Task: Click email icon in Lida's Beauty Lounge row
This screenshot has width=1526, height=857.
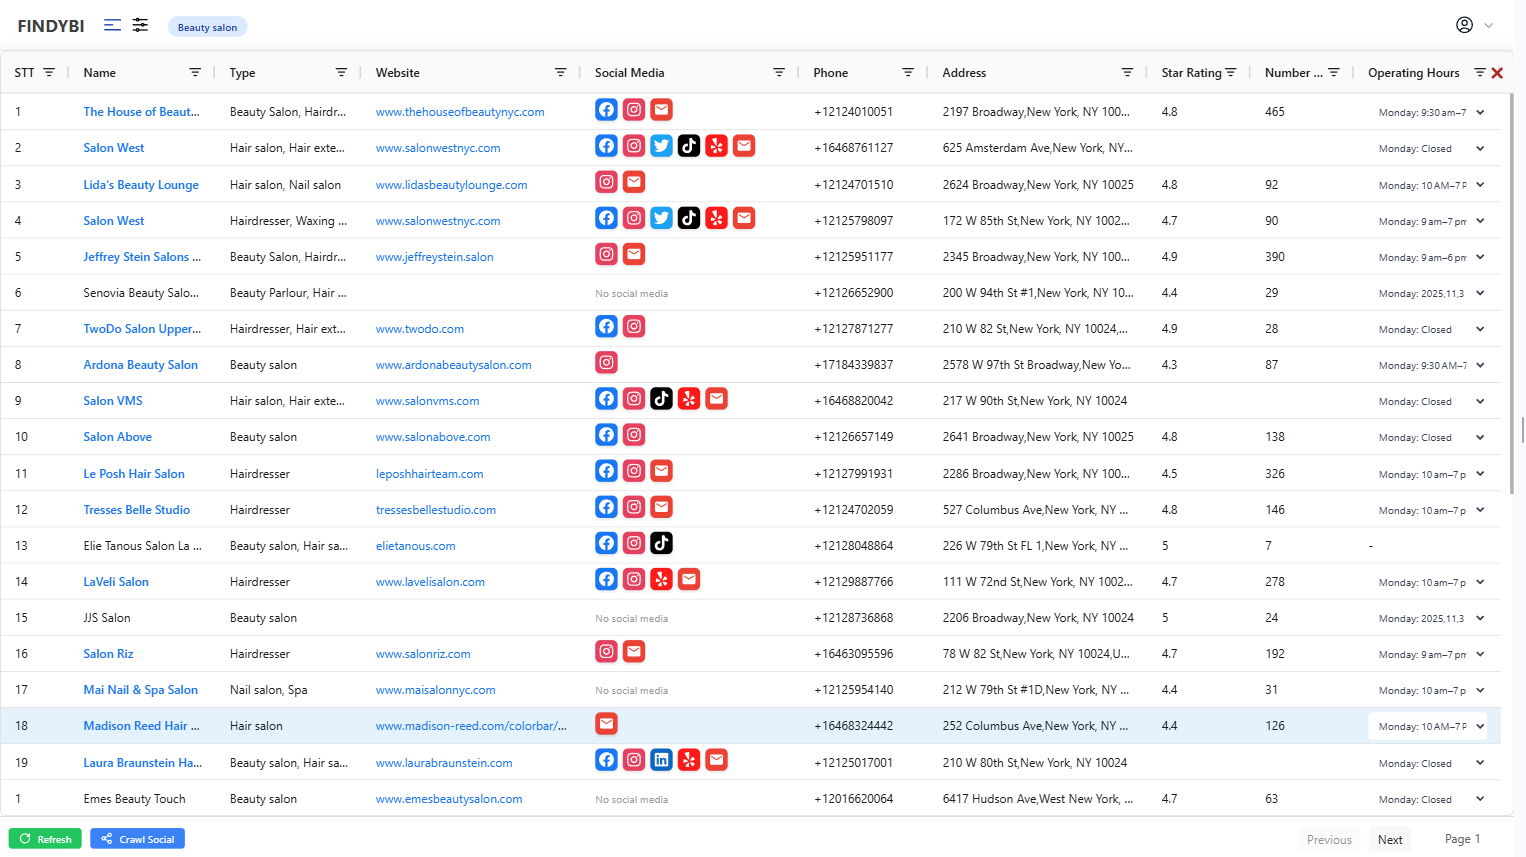Action: [634, 182]
